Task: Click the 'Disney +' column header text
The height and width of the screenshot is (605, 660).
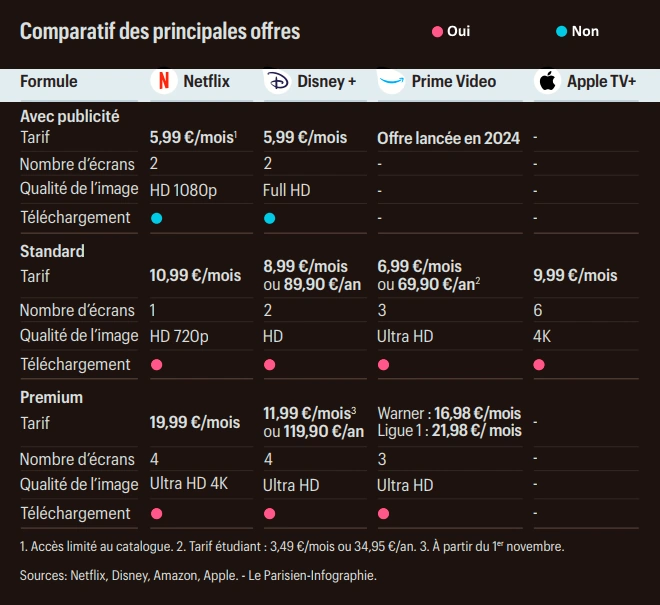Action: pos(327,81)
